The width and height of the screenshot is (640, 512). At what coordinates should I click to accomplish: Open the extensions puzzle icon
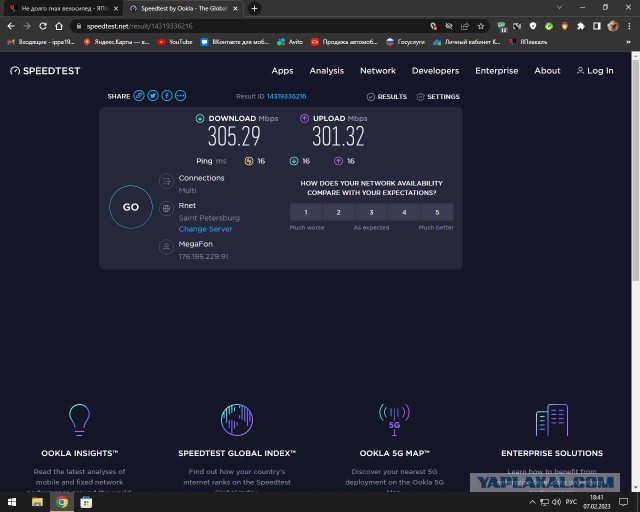tap(580, 26)
